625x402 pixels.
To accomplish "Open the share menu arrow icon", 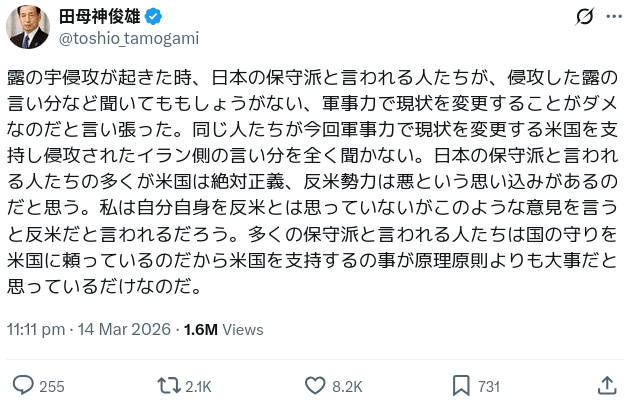I will [x=606, y=385].
